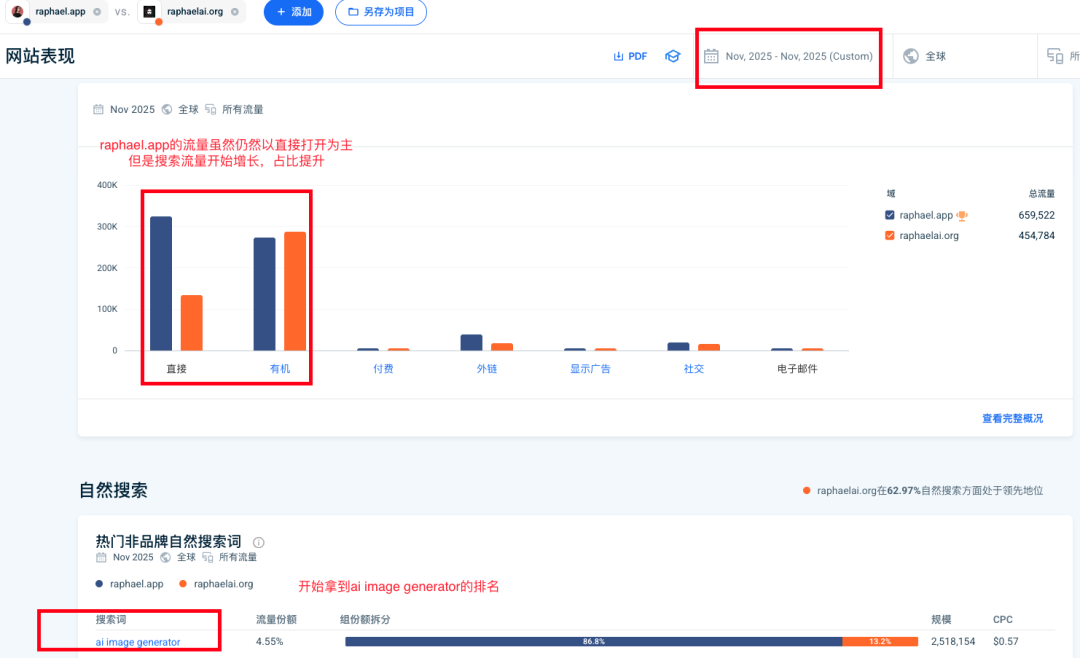This screenshot has width=1080, height=658.
Task: Click the 4.55% traffic share value
Action: click(269, 641)
